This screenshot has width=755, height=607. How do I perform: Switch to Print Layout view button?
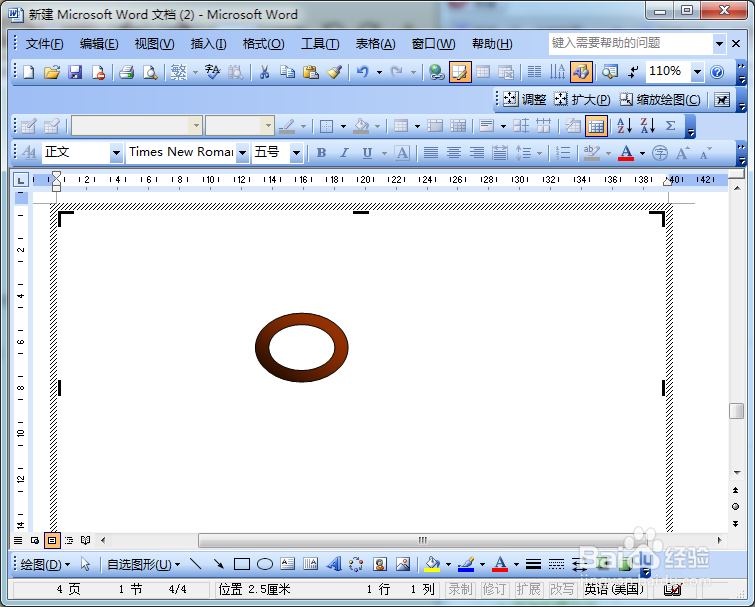(x=52, y=540)
